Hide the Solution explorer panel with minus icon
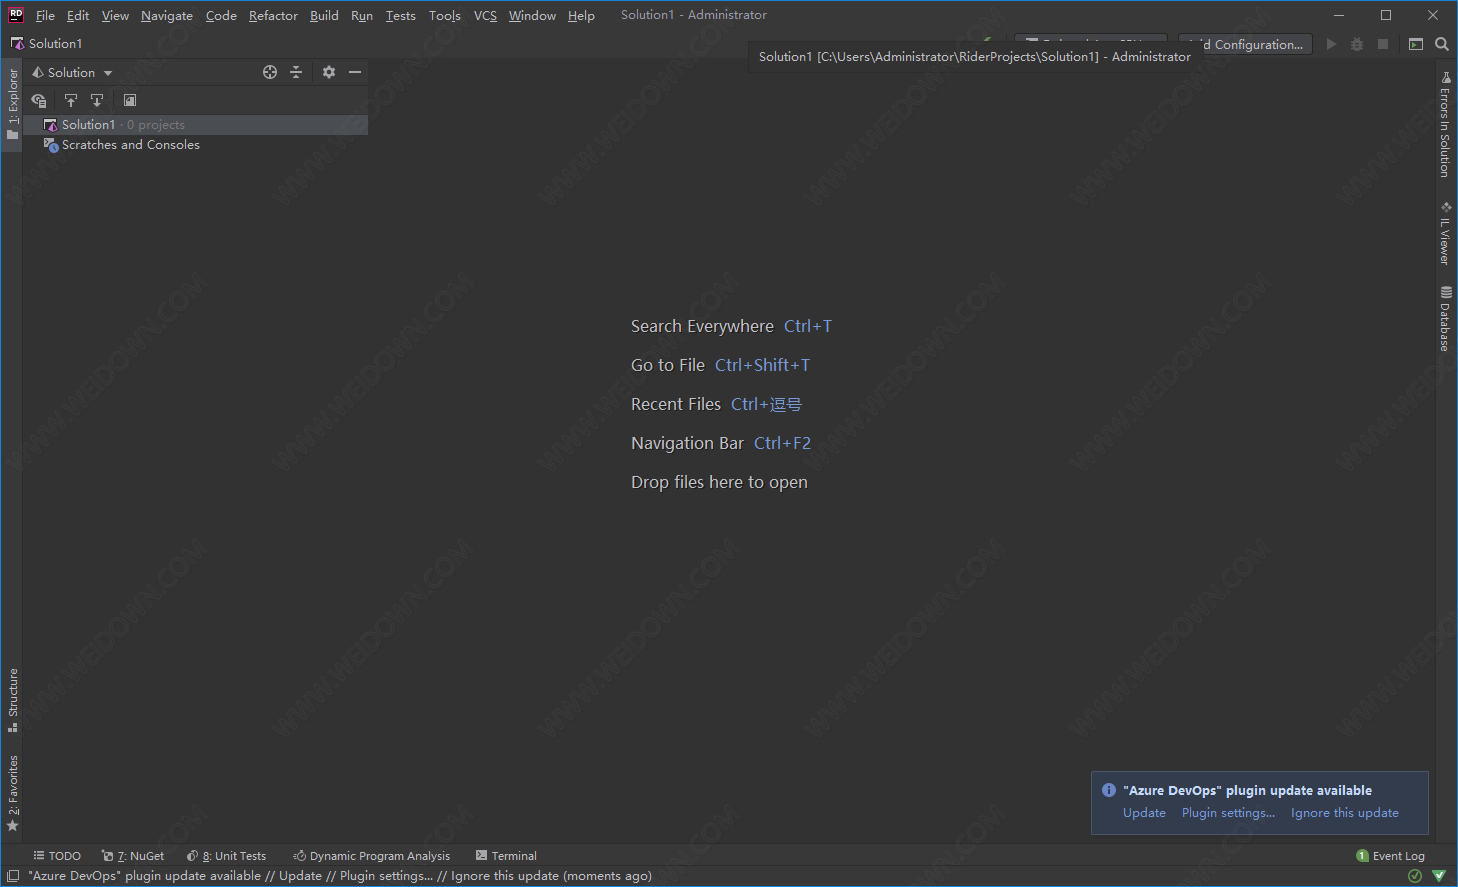Image resolution: width=1458 pixels, height=887 pixels. (355, 72)
